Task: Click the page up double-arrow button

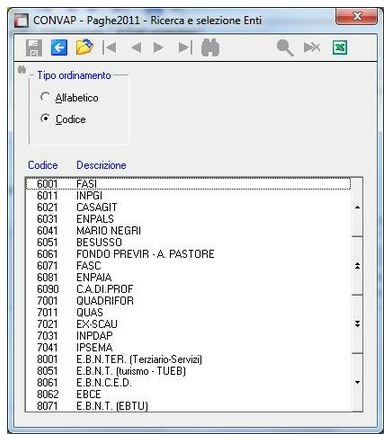Action: 357,266
